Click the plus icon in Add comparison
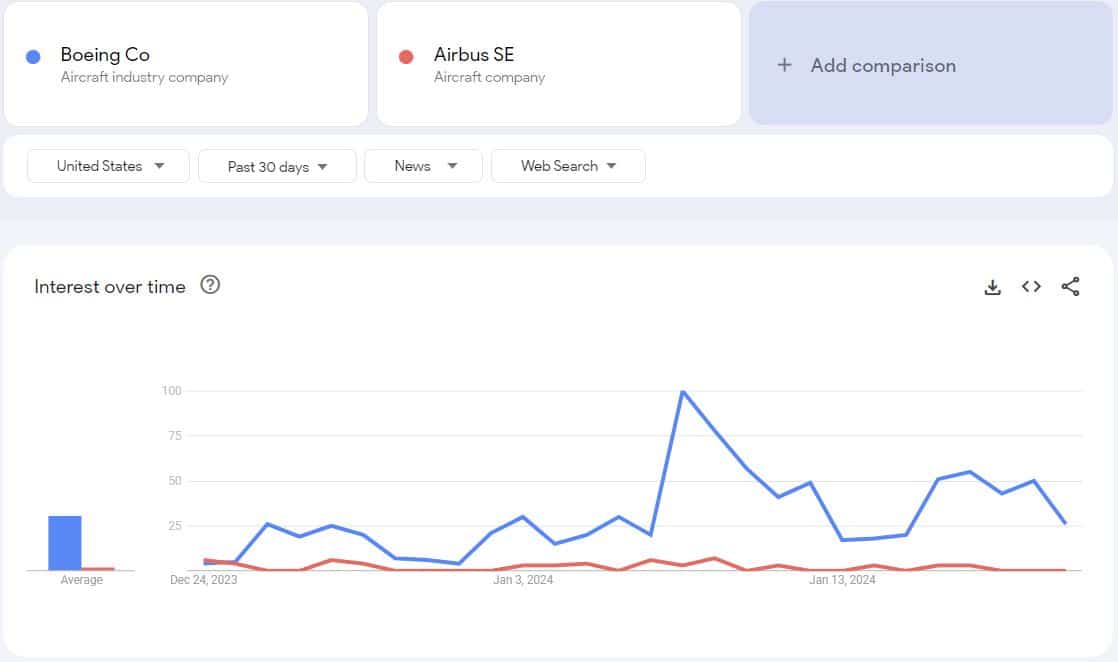This screenshot has height=662, width=1118. coord(785,65)
